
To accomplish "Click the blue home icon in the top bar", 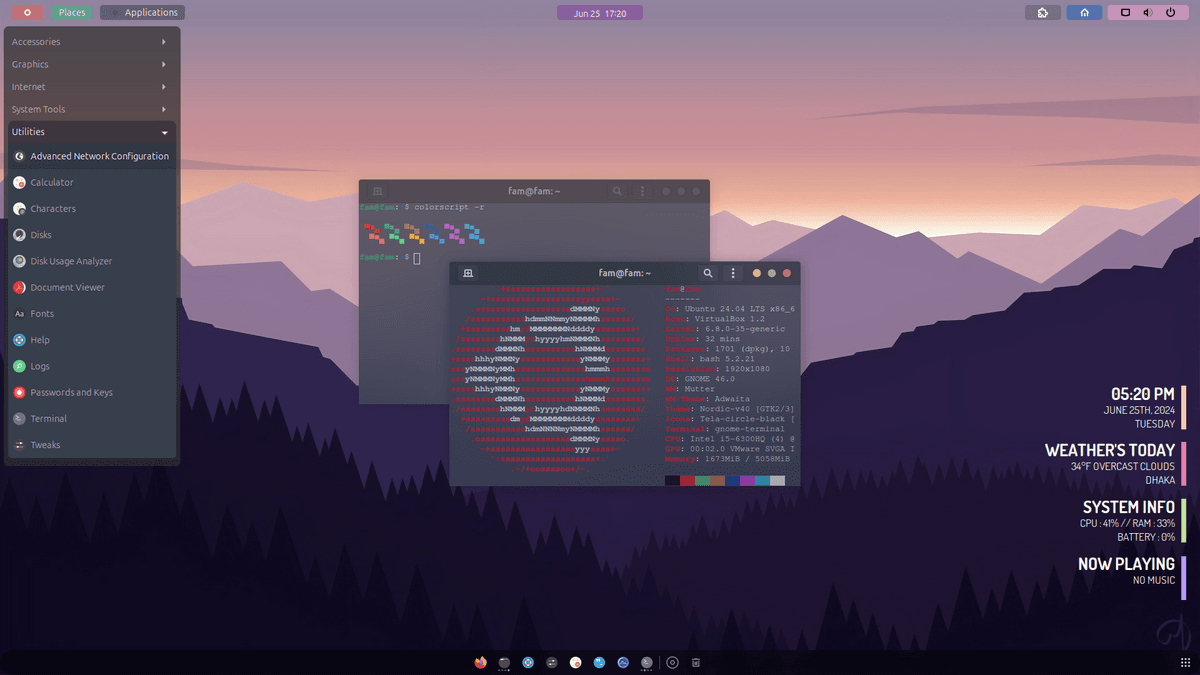I will (1084, 13).
